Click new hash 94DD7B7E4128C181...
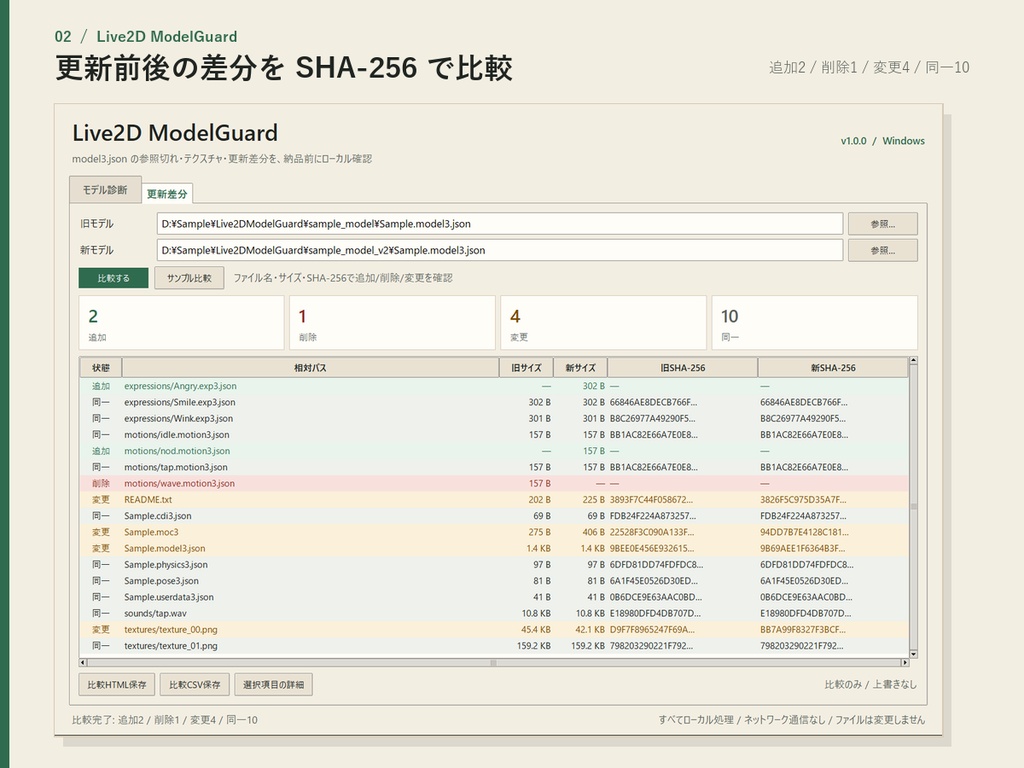 pos(804,532)
